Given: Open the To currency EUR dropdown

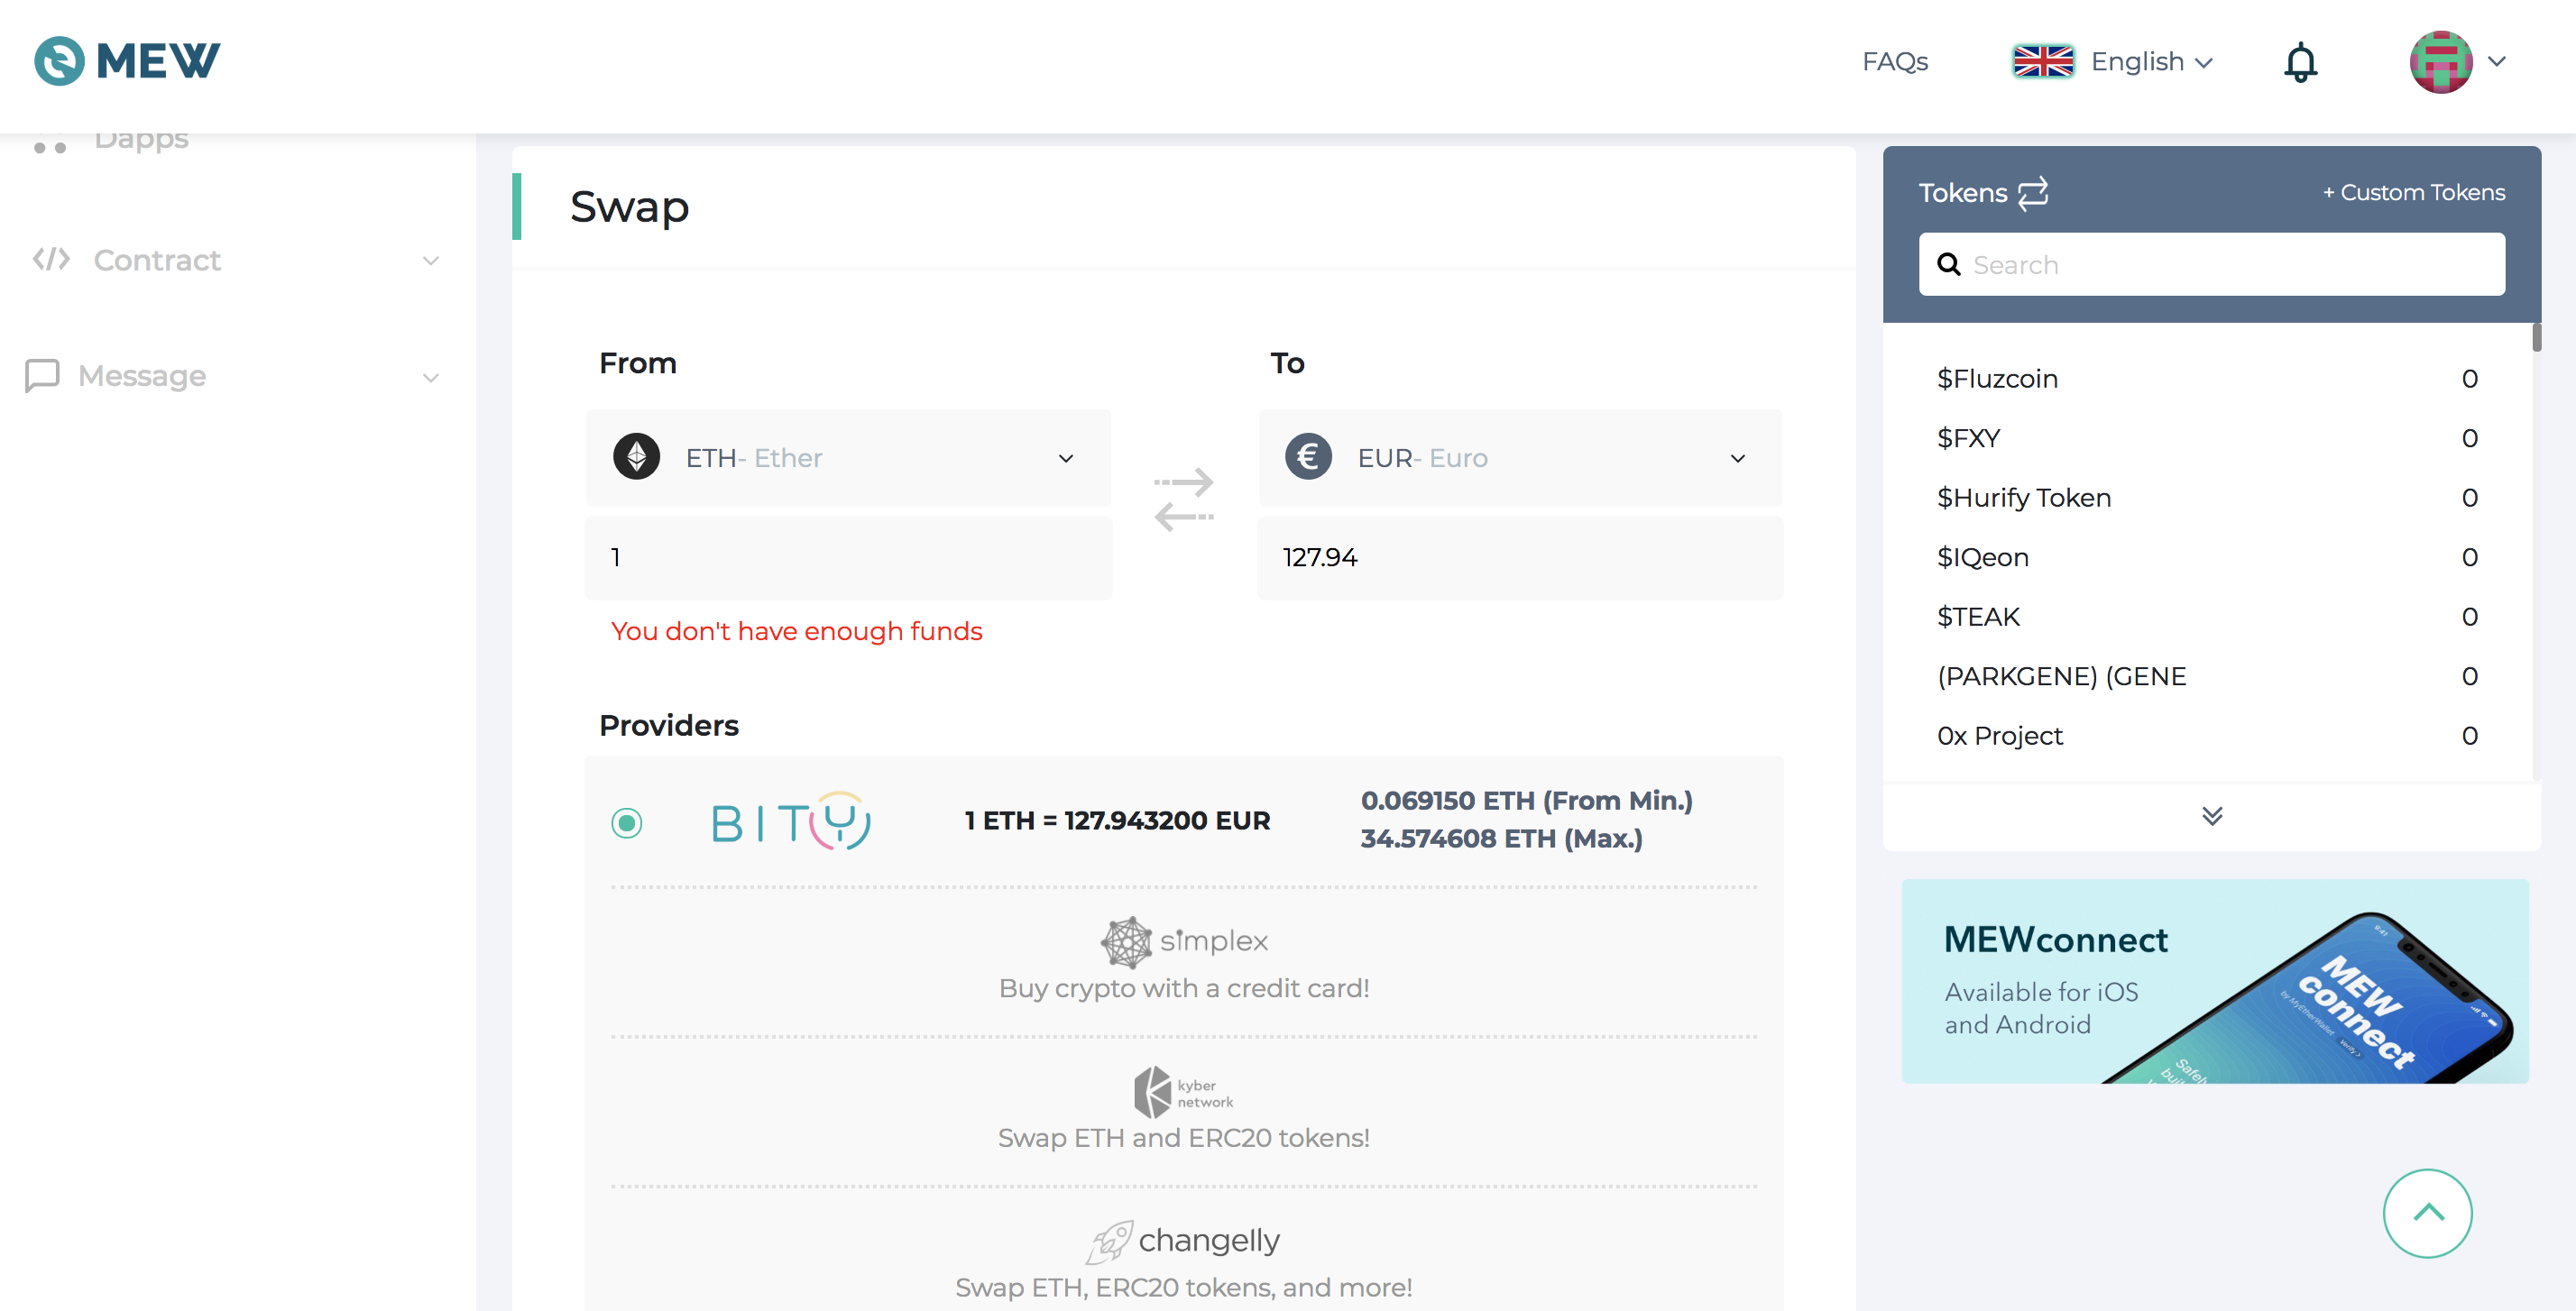Looking at the screenshot, I should 1520,458.
